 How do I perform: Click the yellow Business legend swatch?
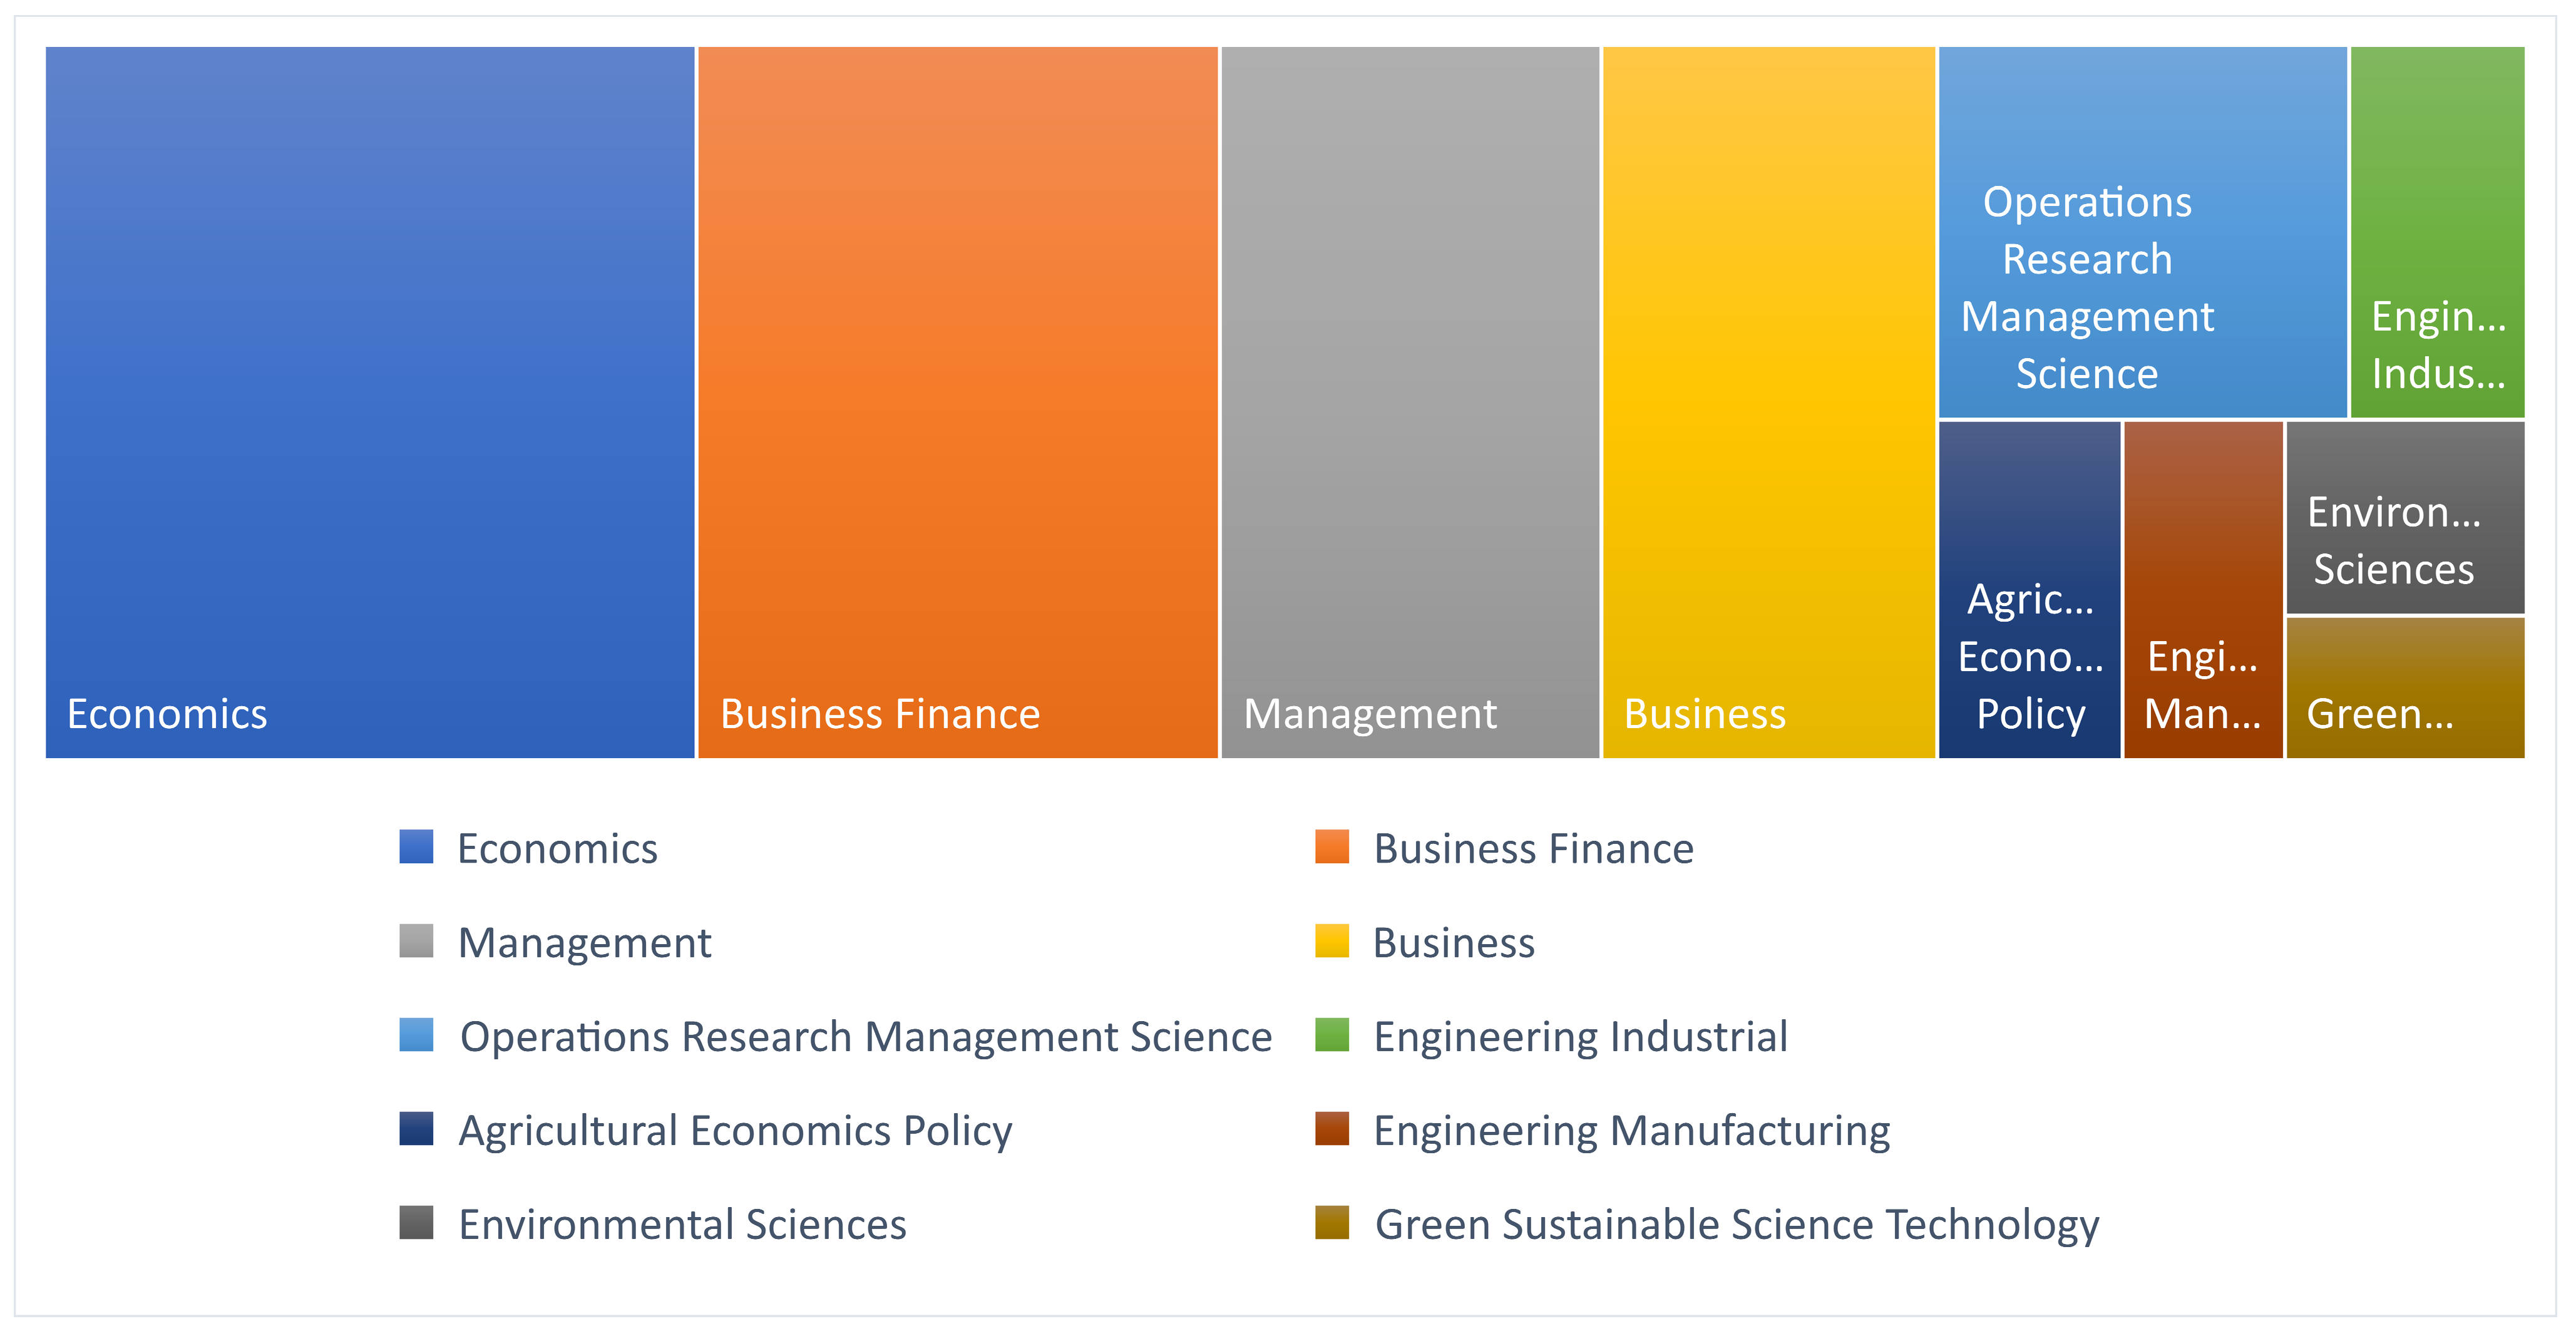(1331, 940)
